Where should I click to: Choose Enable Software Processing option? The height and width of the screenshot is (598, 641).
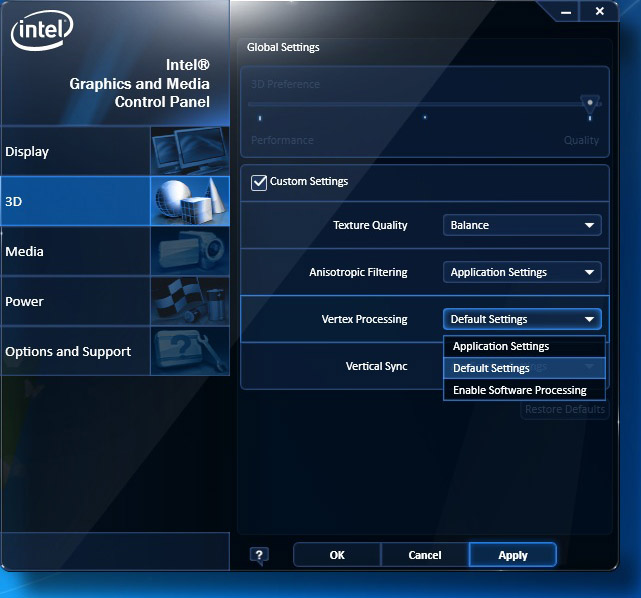(x=524, y=390)
